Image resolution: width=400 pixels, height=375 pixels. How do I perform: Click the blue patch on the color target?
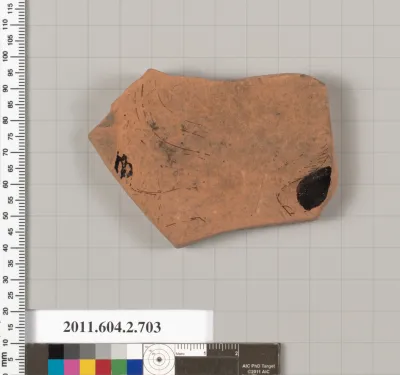[135, 367]
